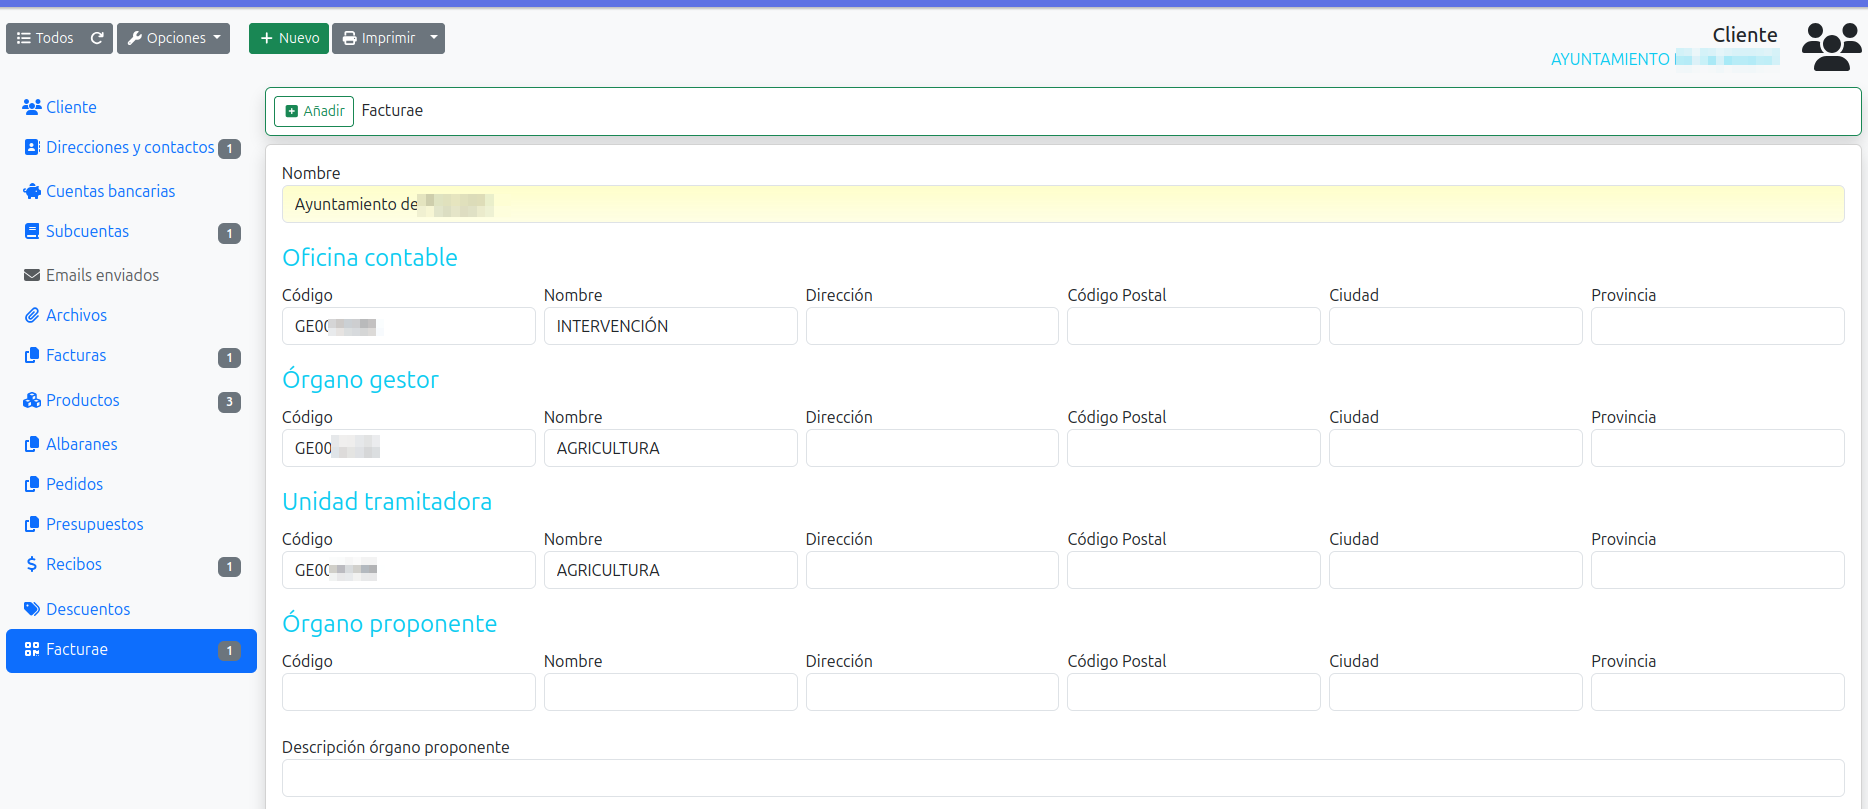The width and height of the screenshot is (1868, 809).
Task: Follow the AYUNTAMIENTO client link
Action: coord(1663,59)
